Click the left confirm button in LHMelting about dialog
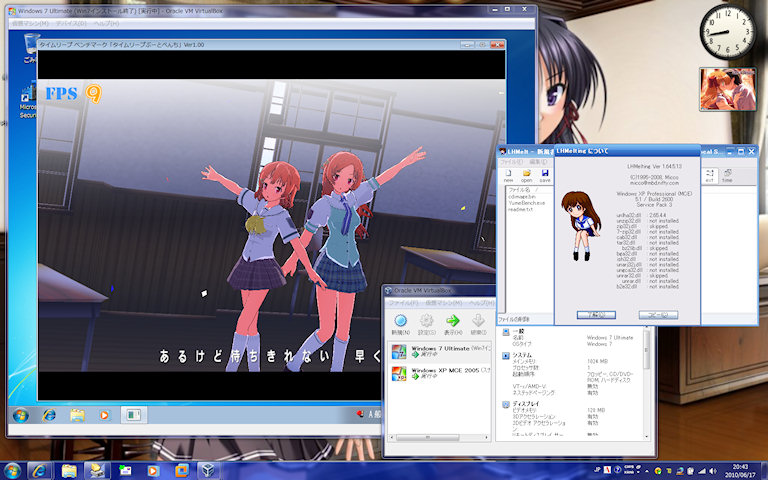The height and width of the screenshot is (480, 768). 596,314
